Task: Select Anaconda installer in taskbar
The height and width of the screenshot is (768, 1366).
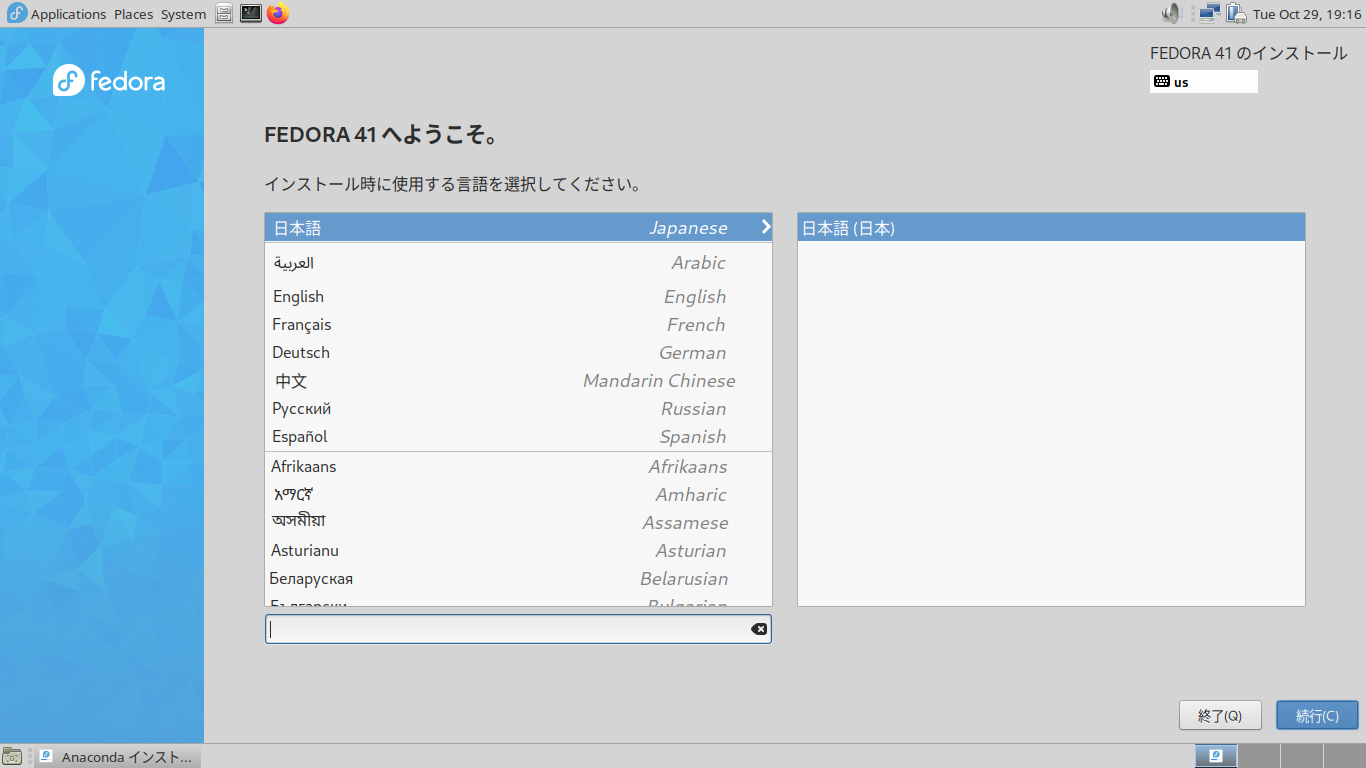Action: (116, 756)
